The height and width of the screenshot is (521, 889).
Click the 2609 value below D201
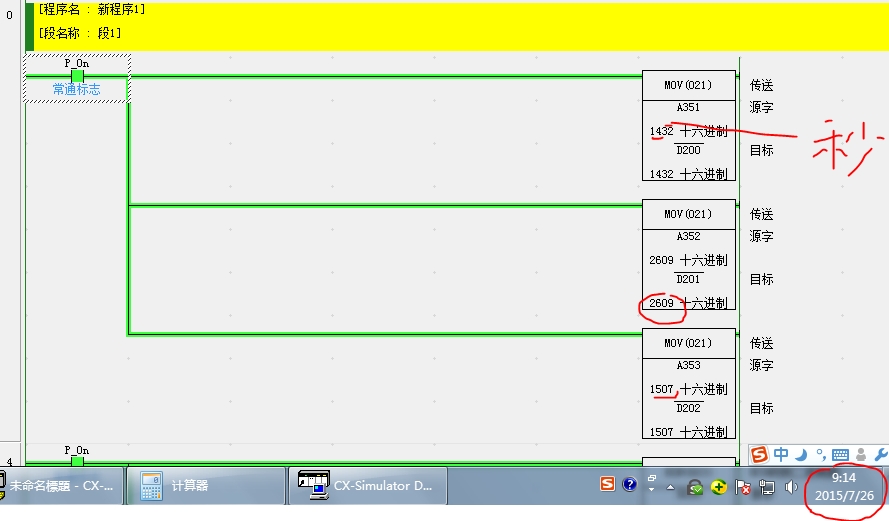pyautogui.click(x=662, y=303)
